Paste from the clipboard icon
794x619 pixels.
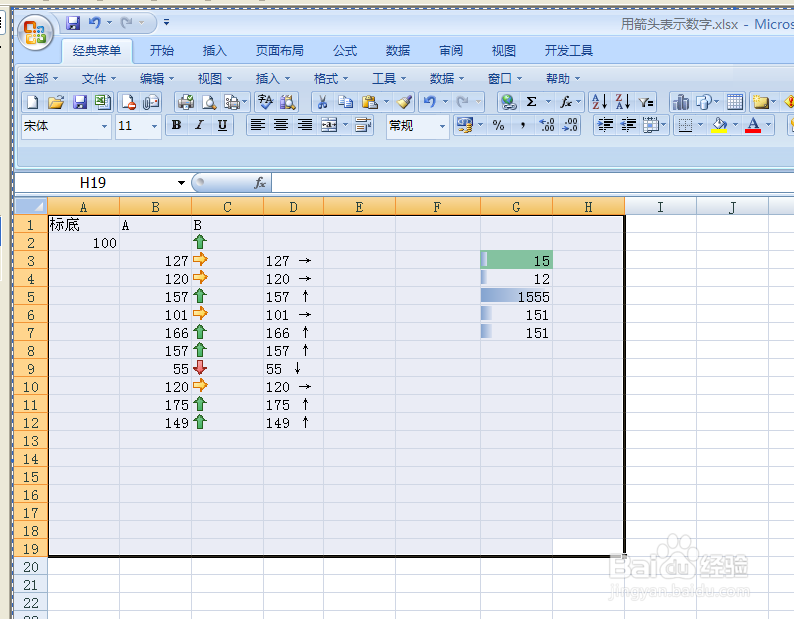pos(370,102)
